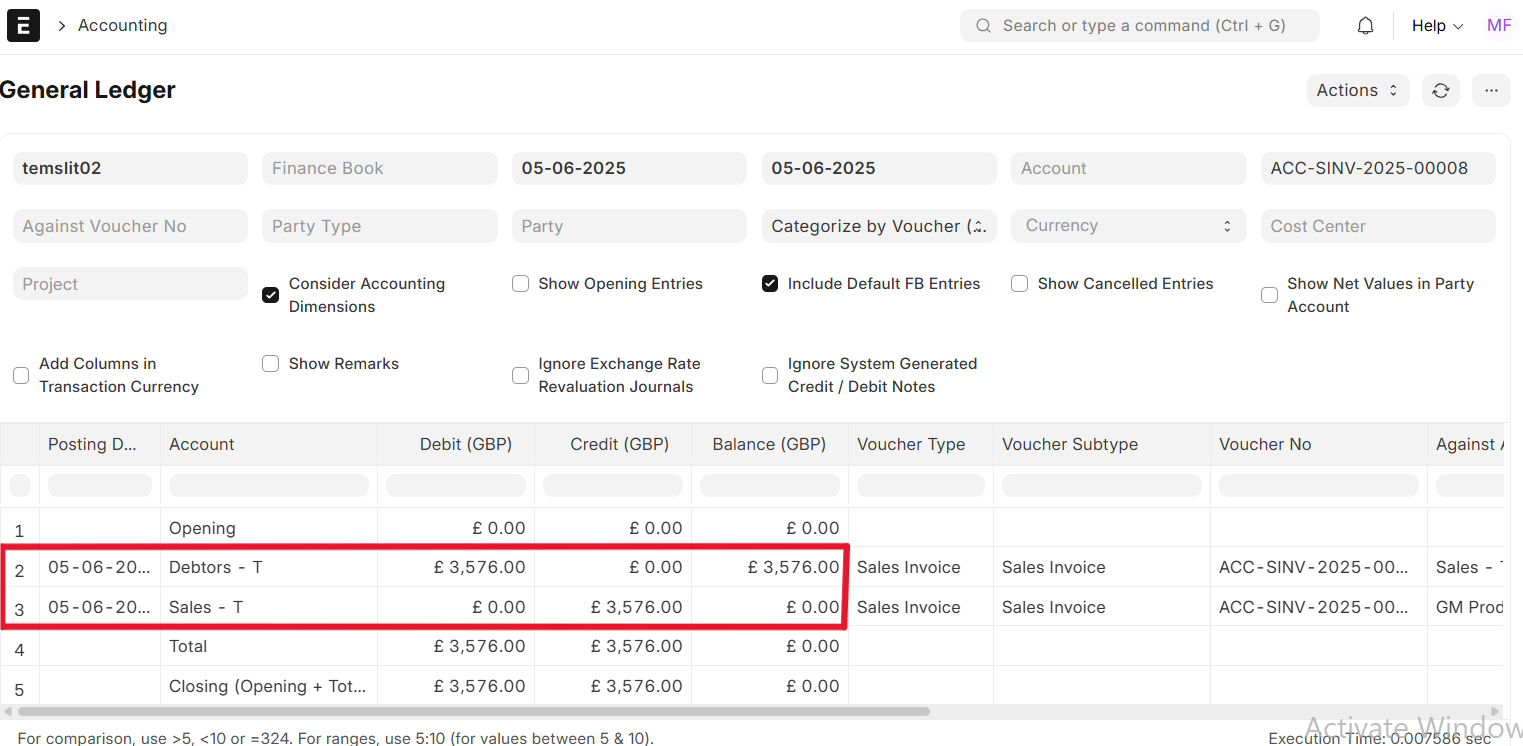Click the Account column filter box
1523x746 pixels.
coord(268,486)
